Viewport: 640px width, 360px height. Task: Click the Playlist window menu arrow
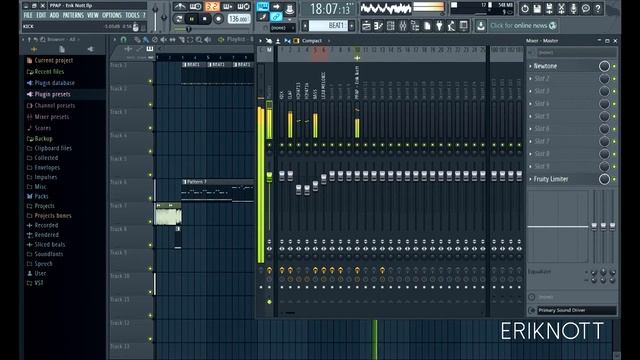114,40
